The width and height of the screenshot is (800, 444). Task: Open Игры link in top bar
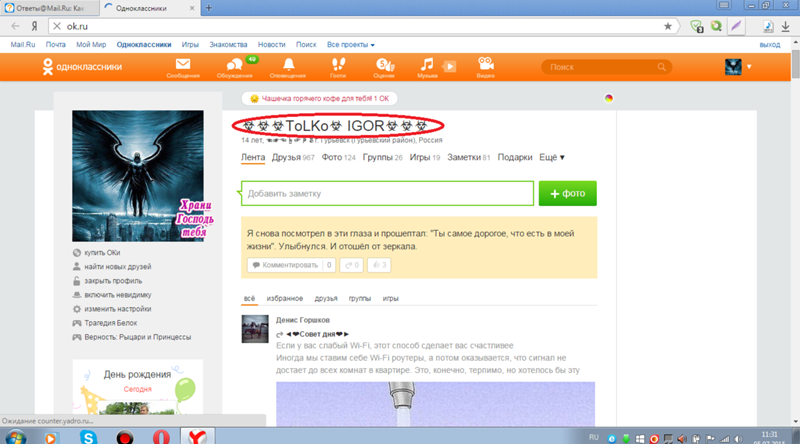pos(190,44)
